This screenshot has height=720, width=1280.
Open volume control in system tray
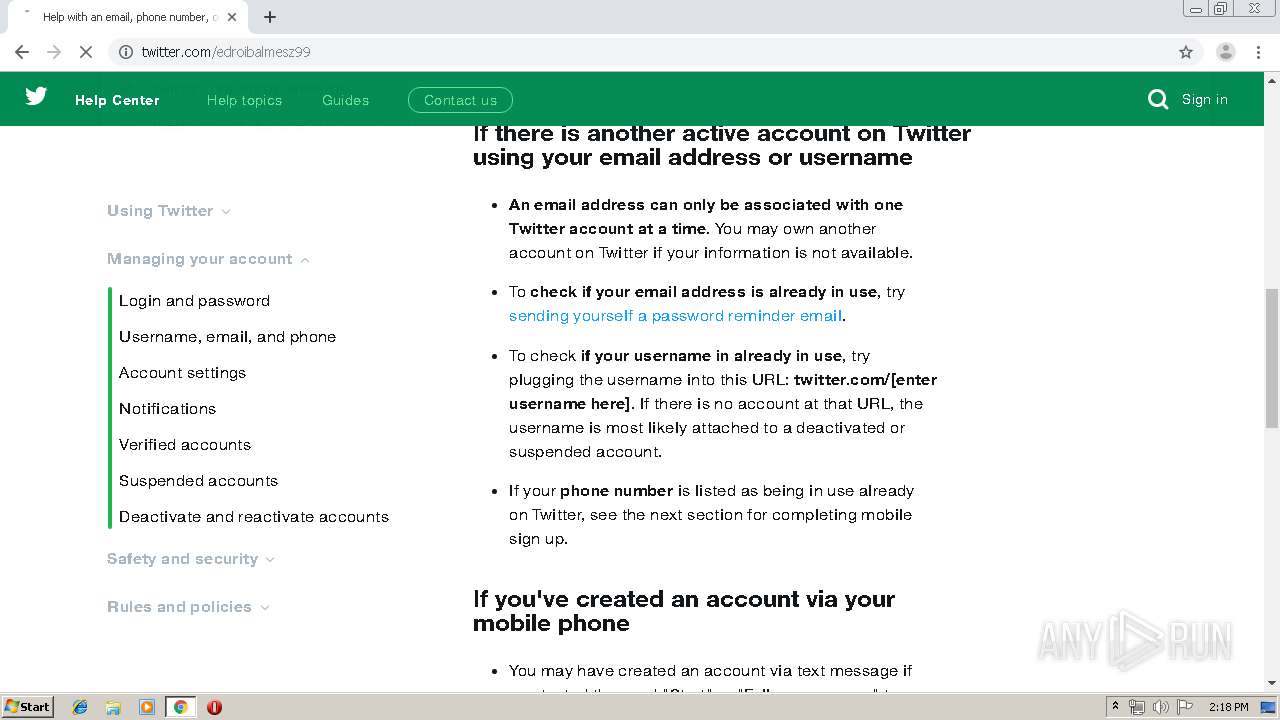[x=1160, y=707]
